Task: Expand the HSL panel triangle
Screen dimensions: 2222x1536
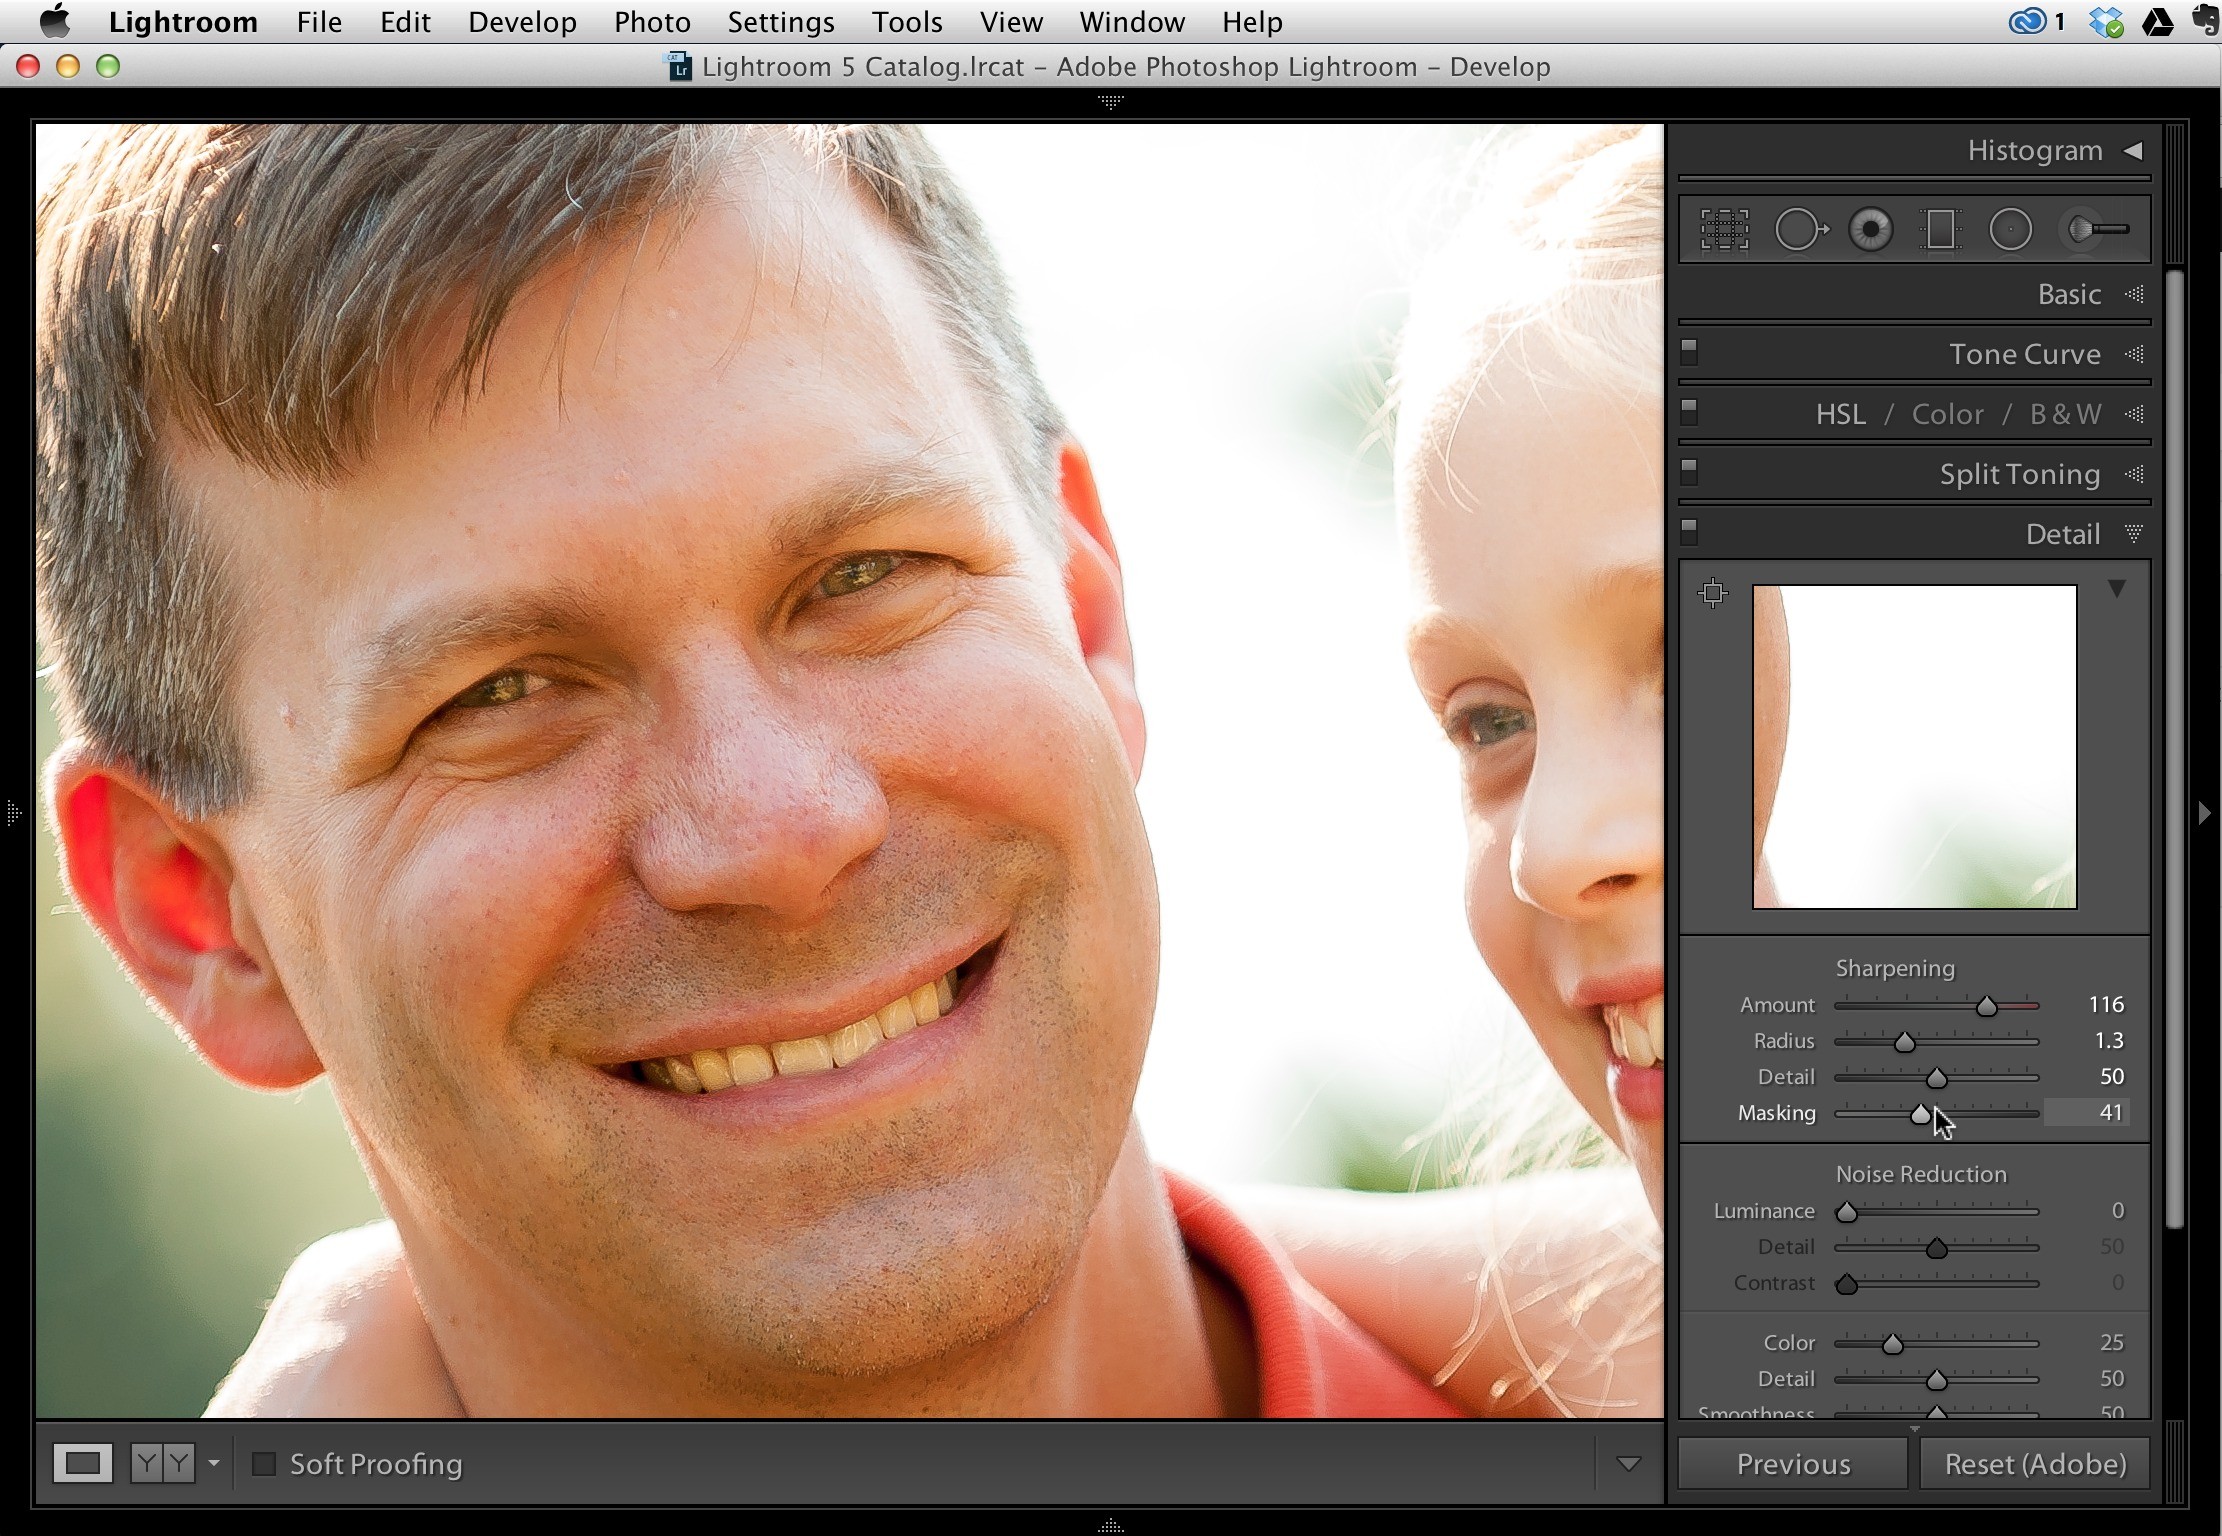Action: point(2134,414)
